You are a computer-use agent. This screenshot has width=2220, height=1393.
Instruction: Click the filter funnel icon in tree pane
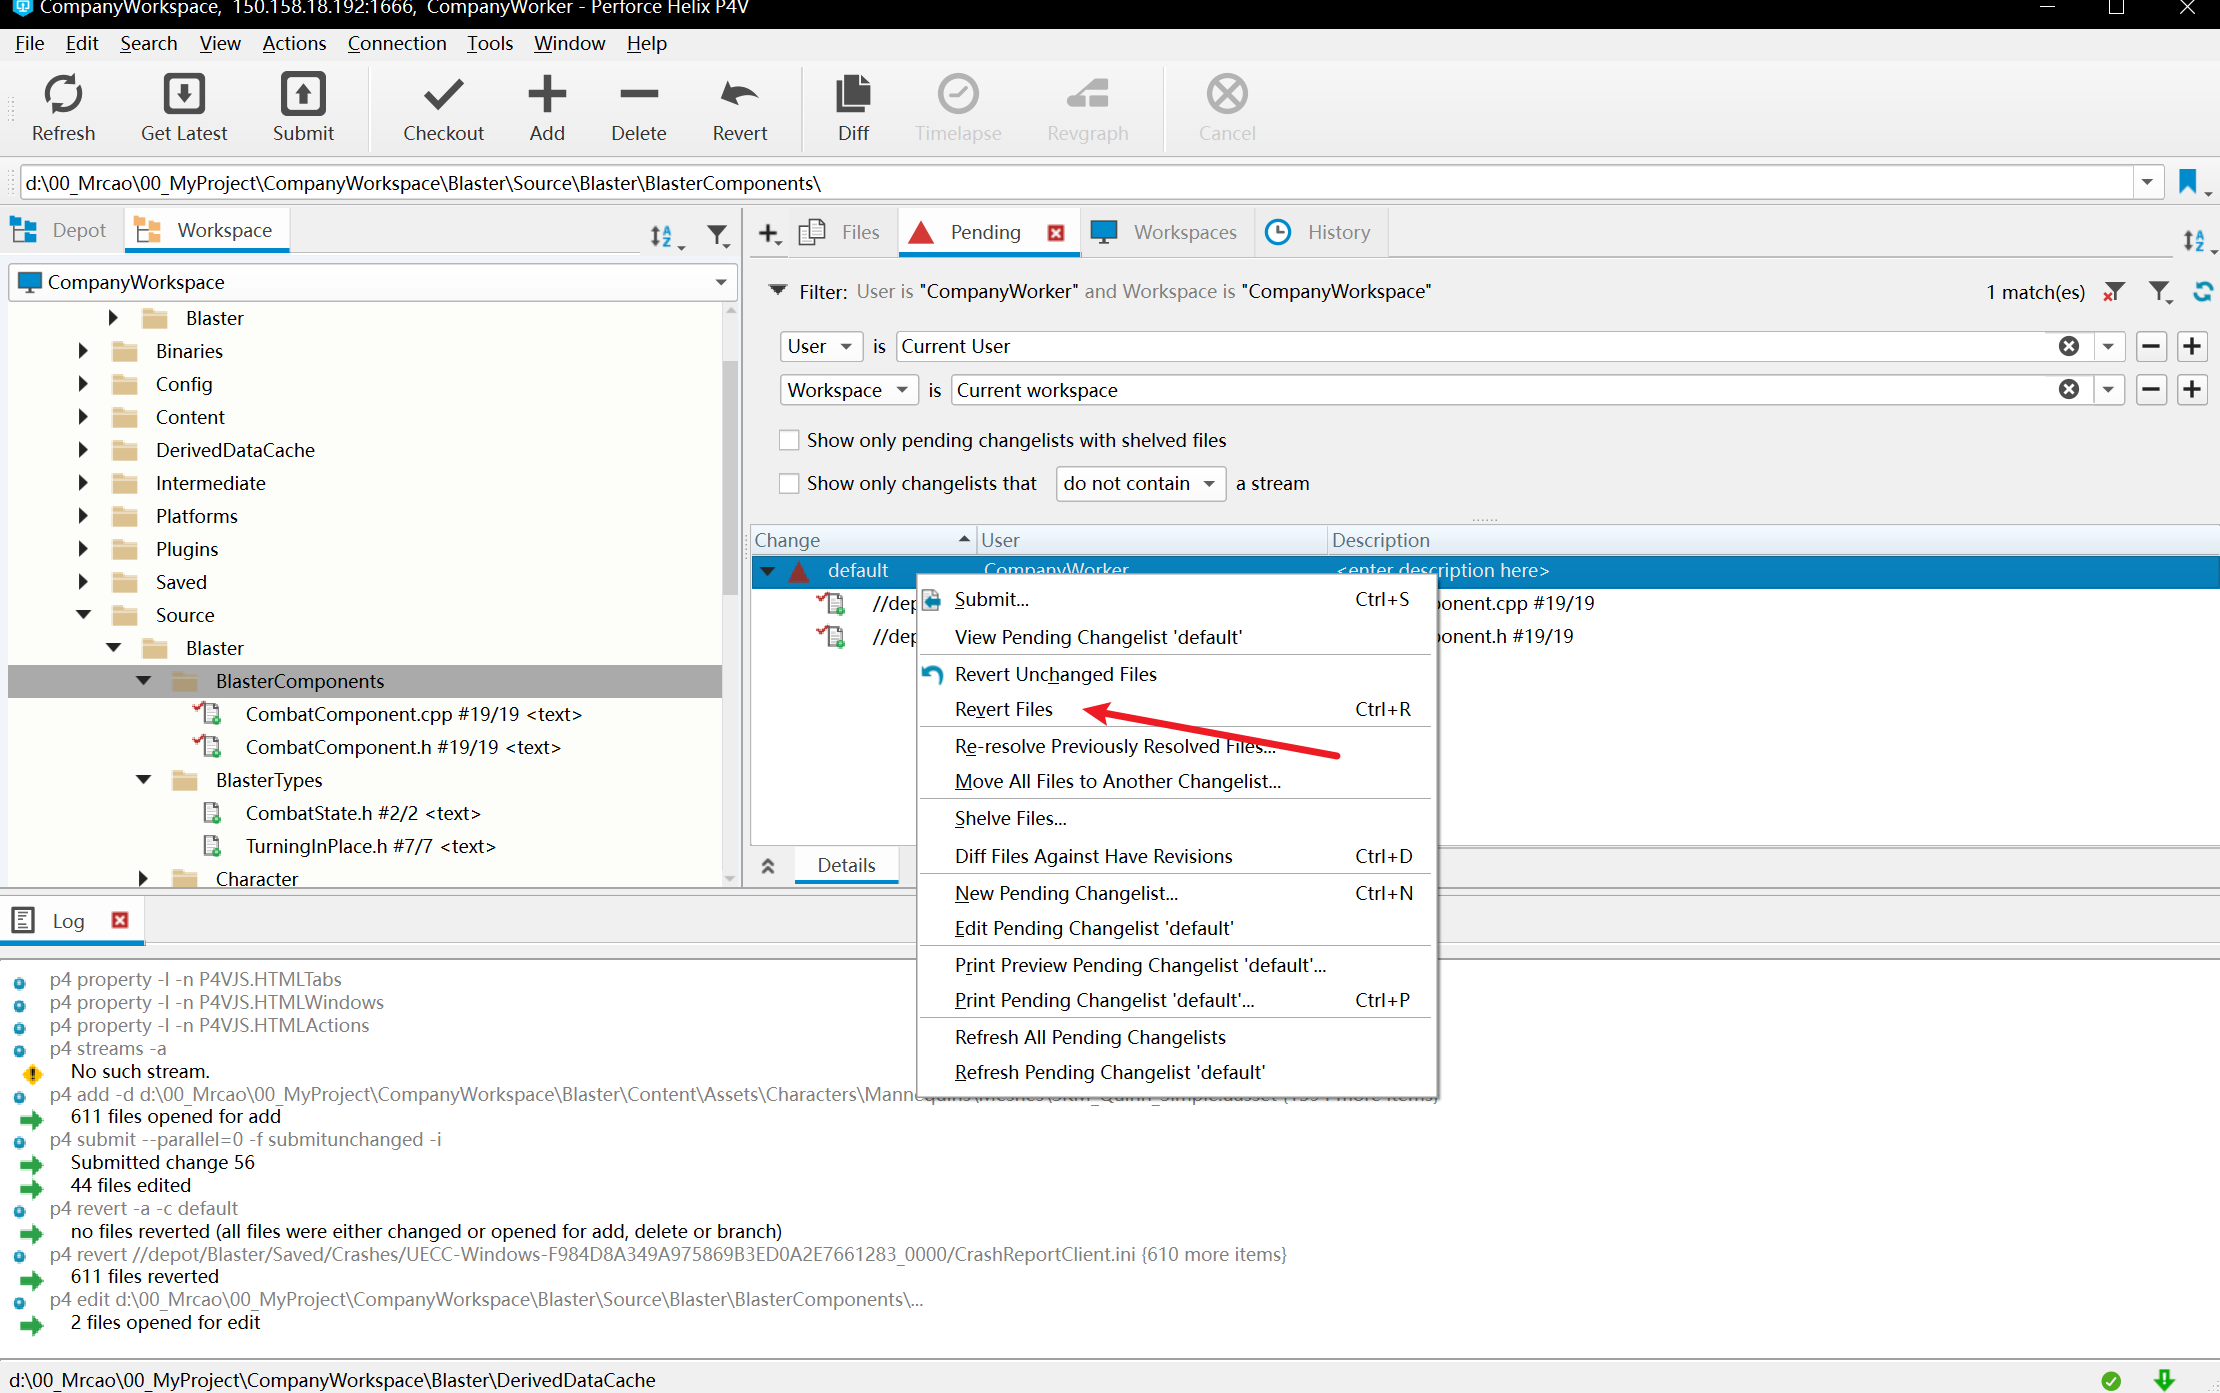tap(718, 236)
